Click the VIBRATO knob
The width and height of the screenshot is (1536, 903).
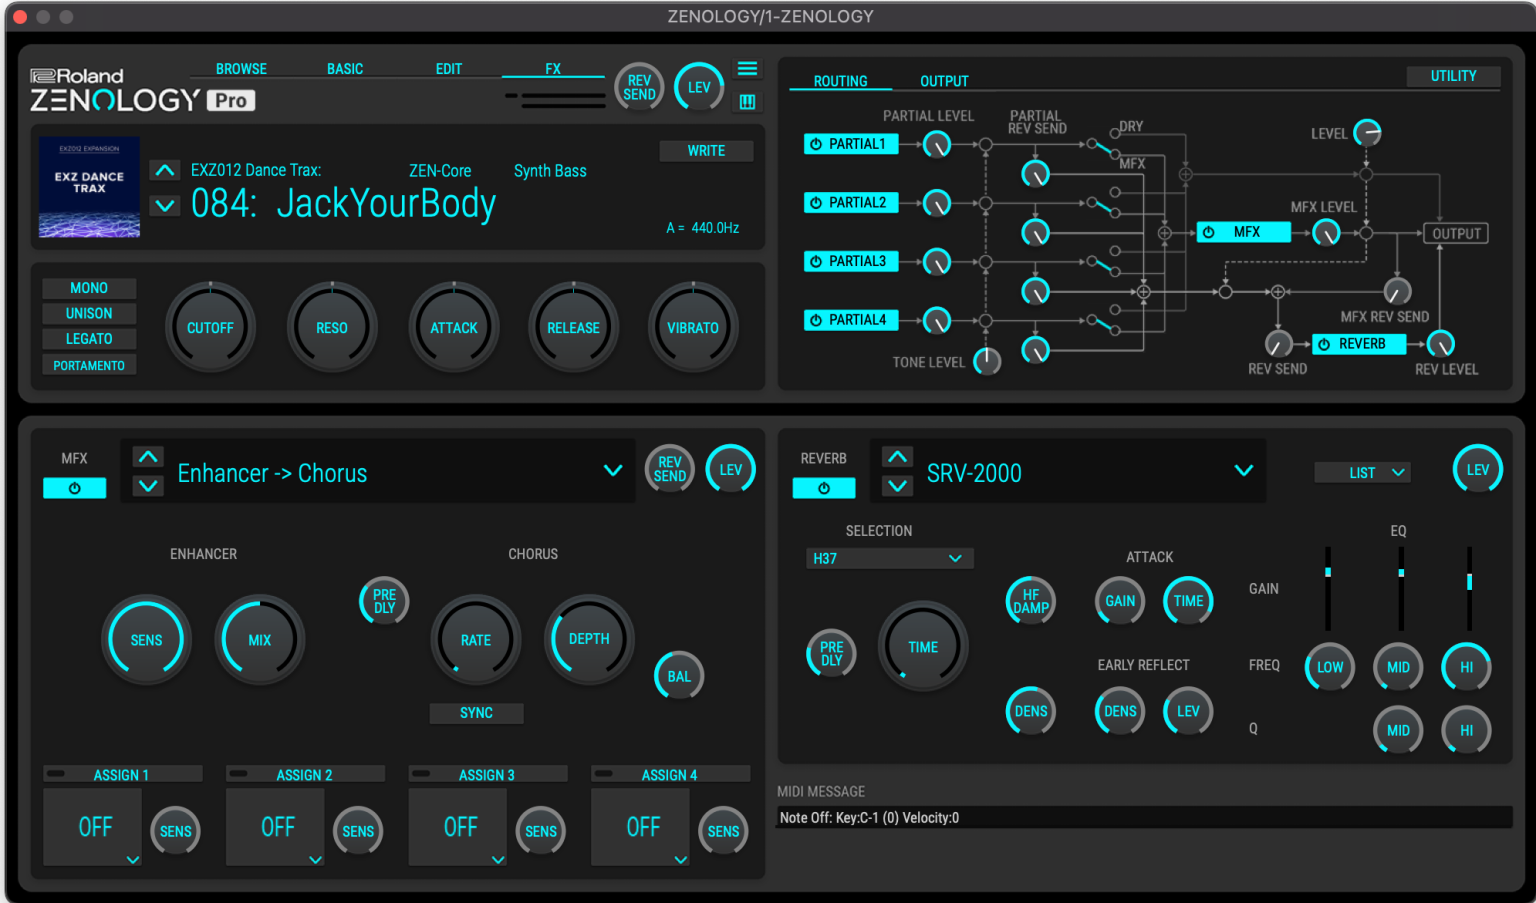point(693,327)
